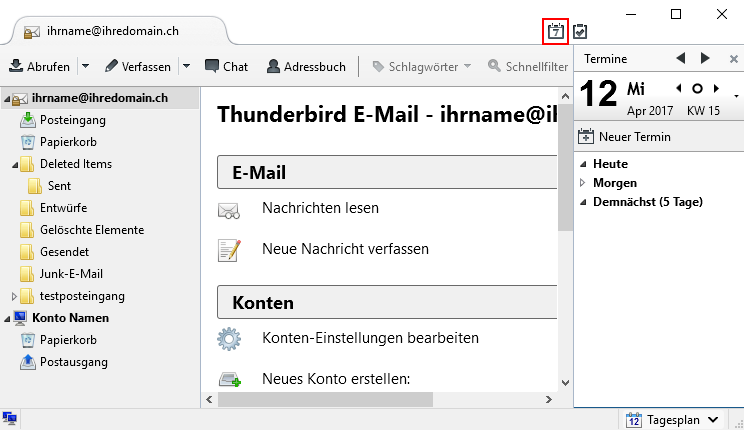Close the Termine side pane
Viewport: 744px width, 430px height.
(x=732, y=59)
